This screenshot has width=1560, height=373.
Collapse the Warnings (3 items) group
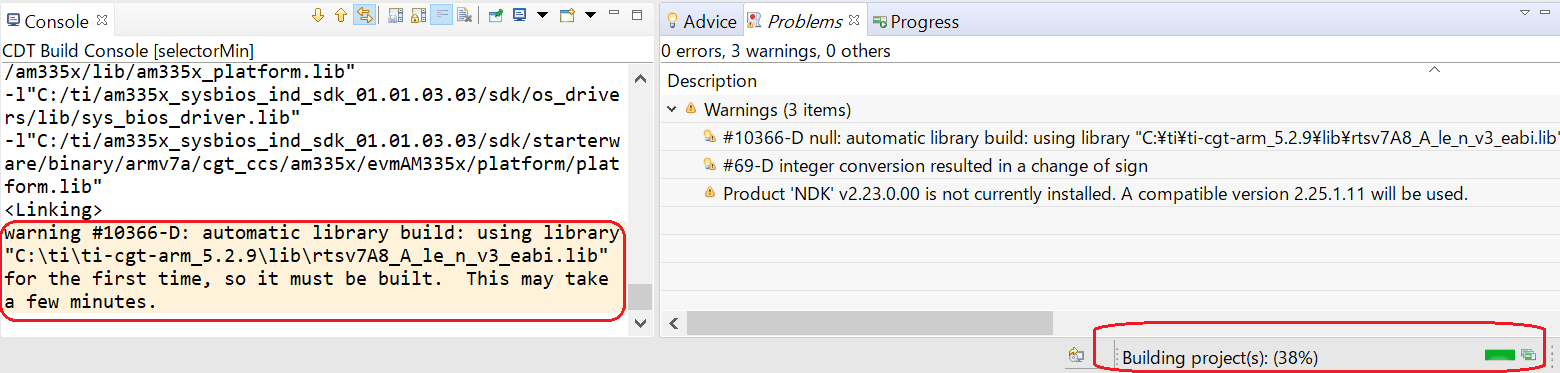click(671, 109)
